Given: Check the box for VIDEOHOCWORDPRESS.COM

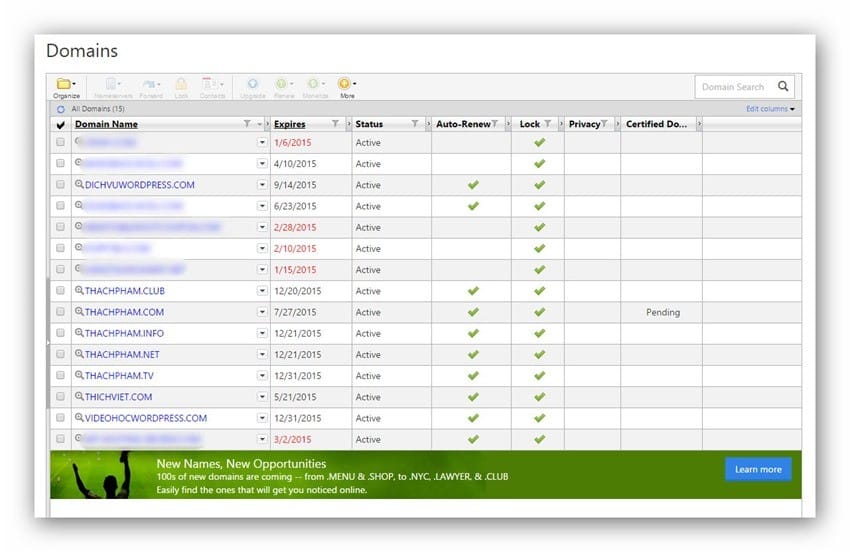Looking at the screenshot, I should coord(60,417).
